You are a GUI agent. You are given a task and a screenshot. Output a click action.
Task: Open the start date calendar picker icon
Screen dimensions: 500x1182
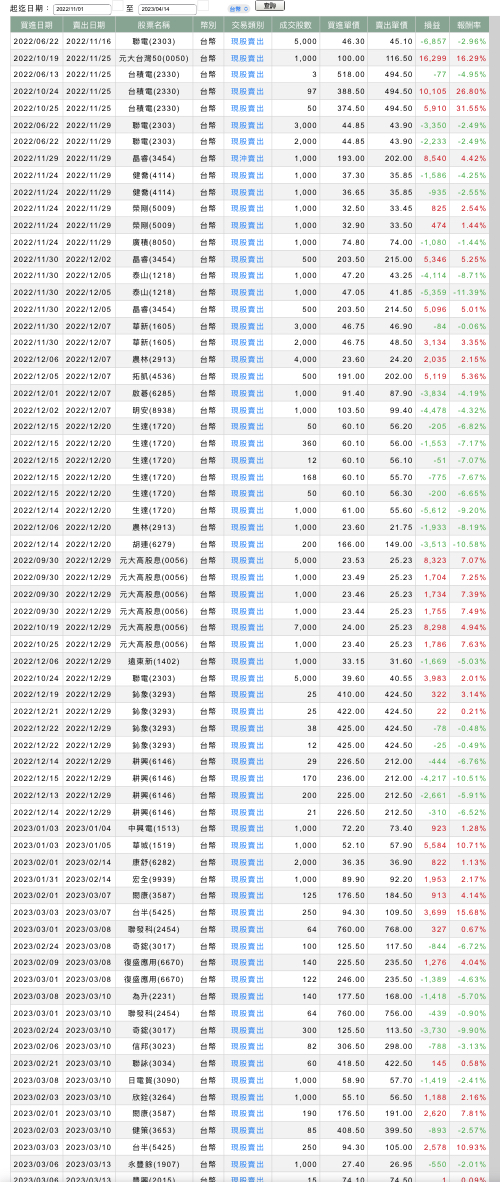(x=117, y=6)
